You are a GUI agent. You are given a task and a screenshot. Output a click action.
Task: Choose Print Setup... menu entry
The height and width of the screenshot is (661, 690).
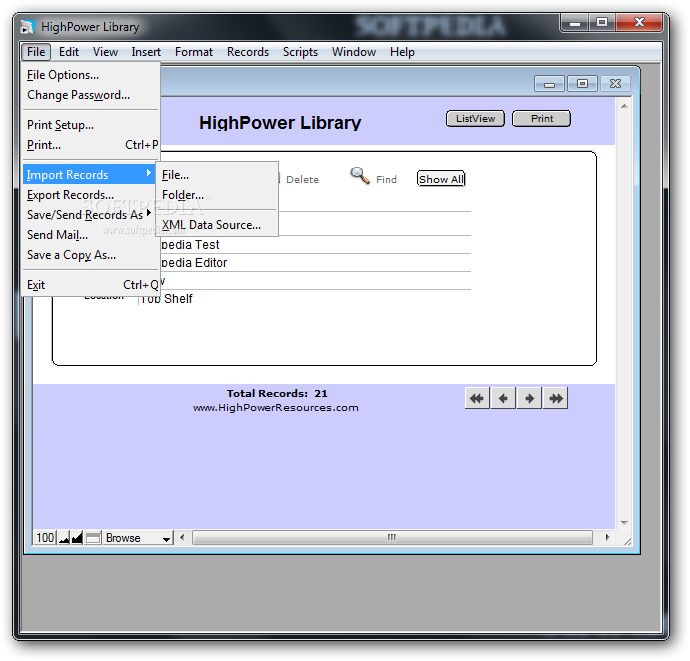point(91,125)
